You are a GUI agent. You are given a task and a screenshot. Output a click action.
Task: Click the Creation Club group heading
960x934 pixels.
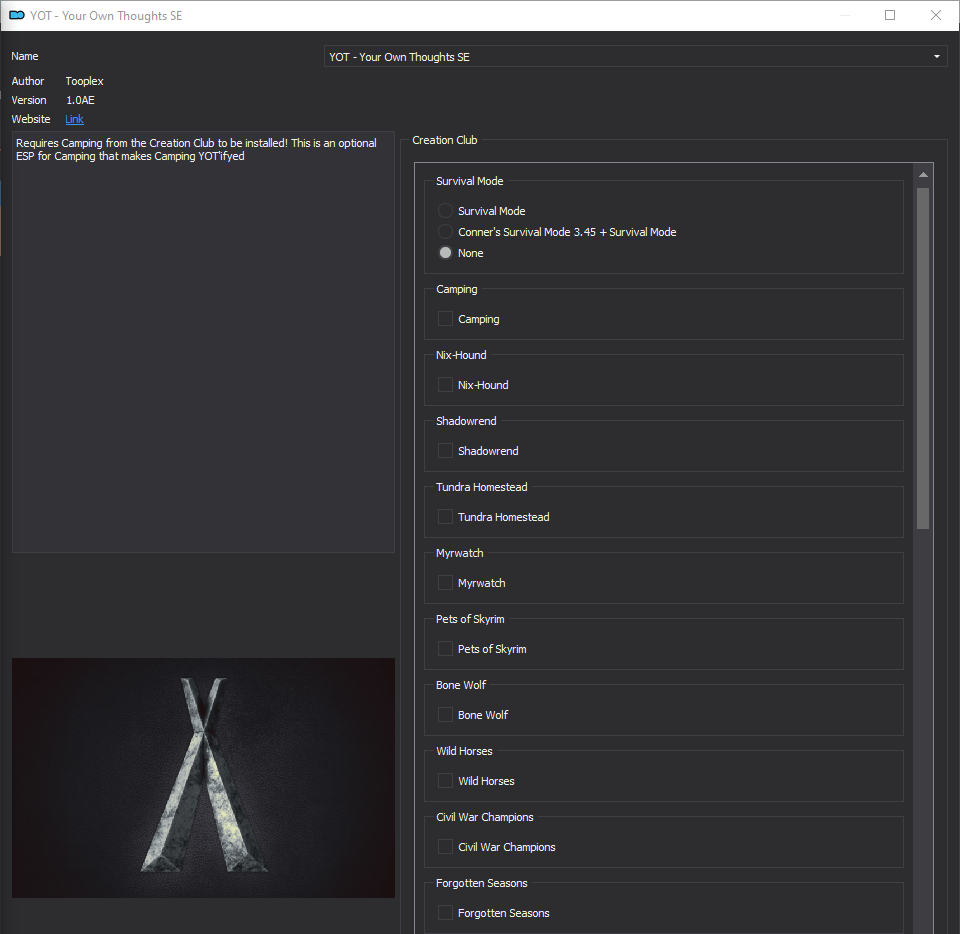click(x=444, y=140)
